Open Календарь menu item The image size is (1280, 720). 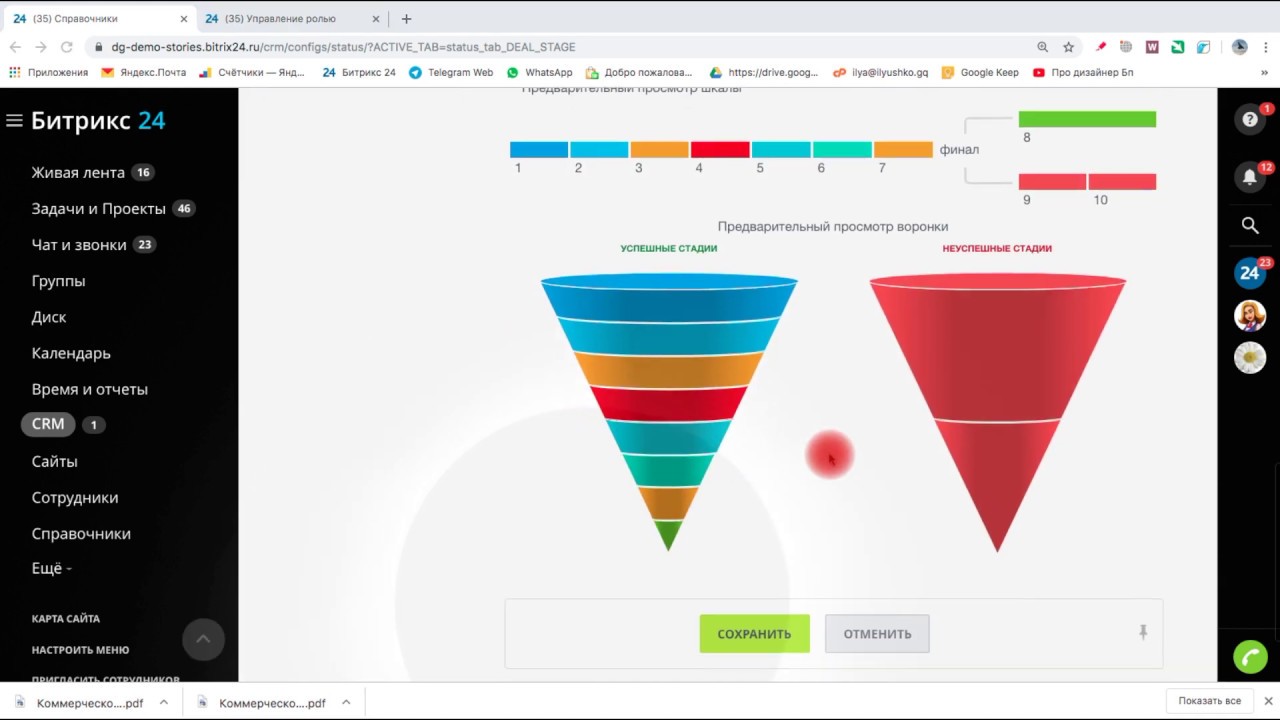tap(71, 353)
